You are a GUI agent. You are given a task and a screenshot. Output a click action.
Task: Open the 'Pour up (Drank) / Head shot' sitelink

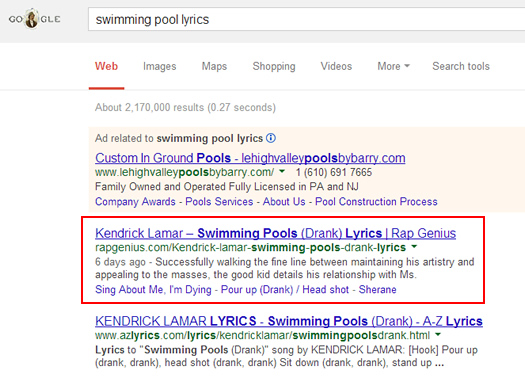pos(285,289)
